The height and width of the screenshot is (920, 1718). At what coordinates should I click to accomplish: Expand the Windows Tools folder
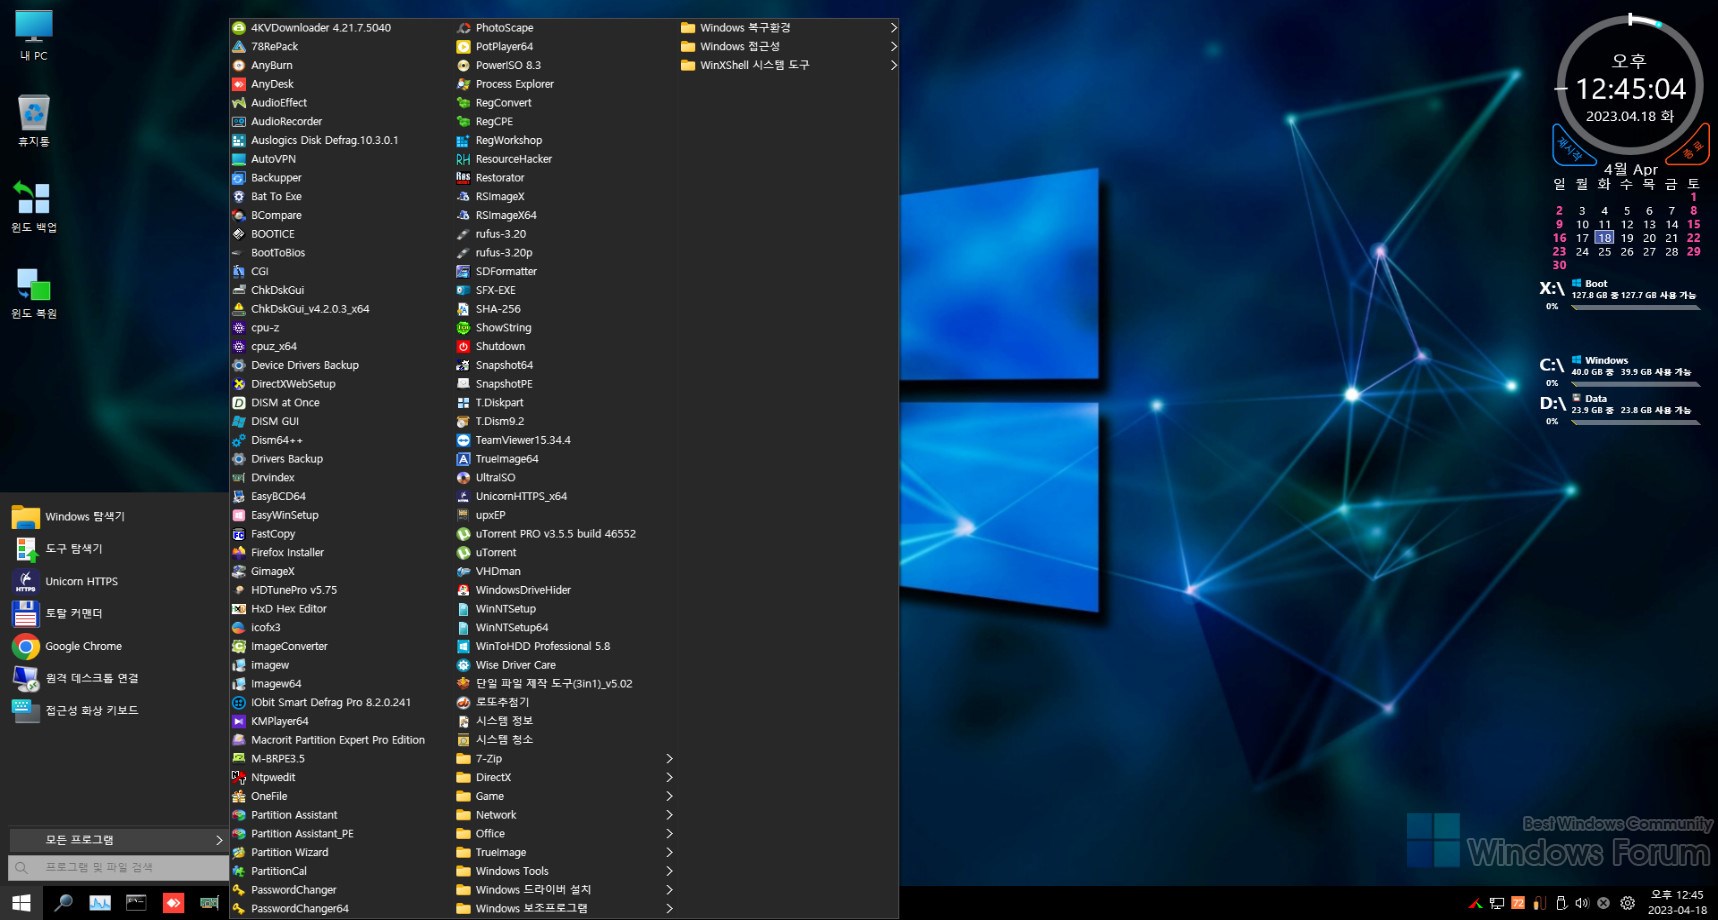point(564,871)
